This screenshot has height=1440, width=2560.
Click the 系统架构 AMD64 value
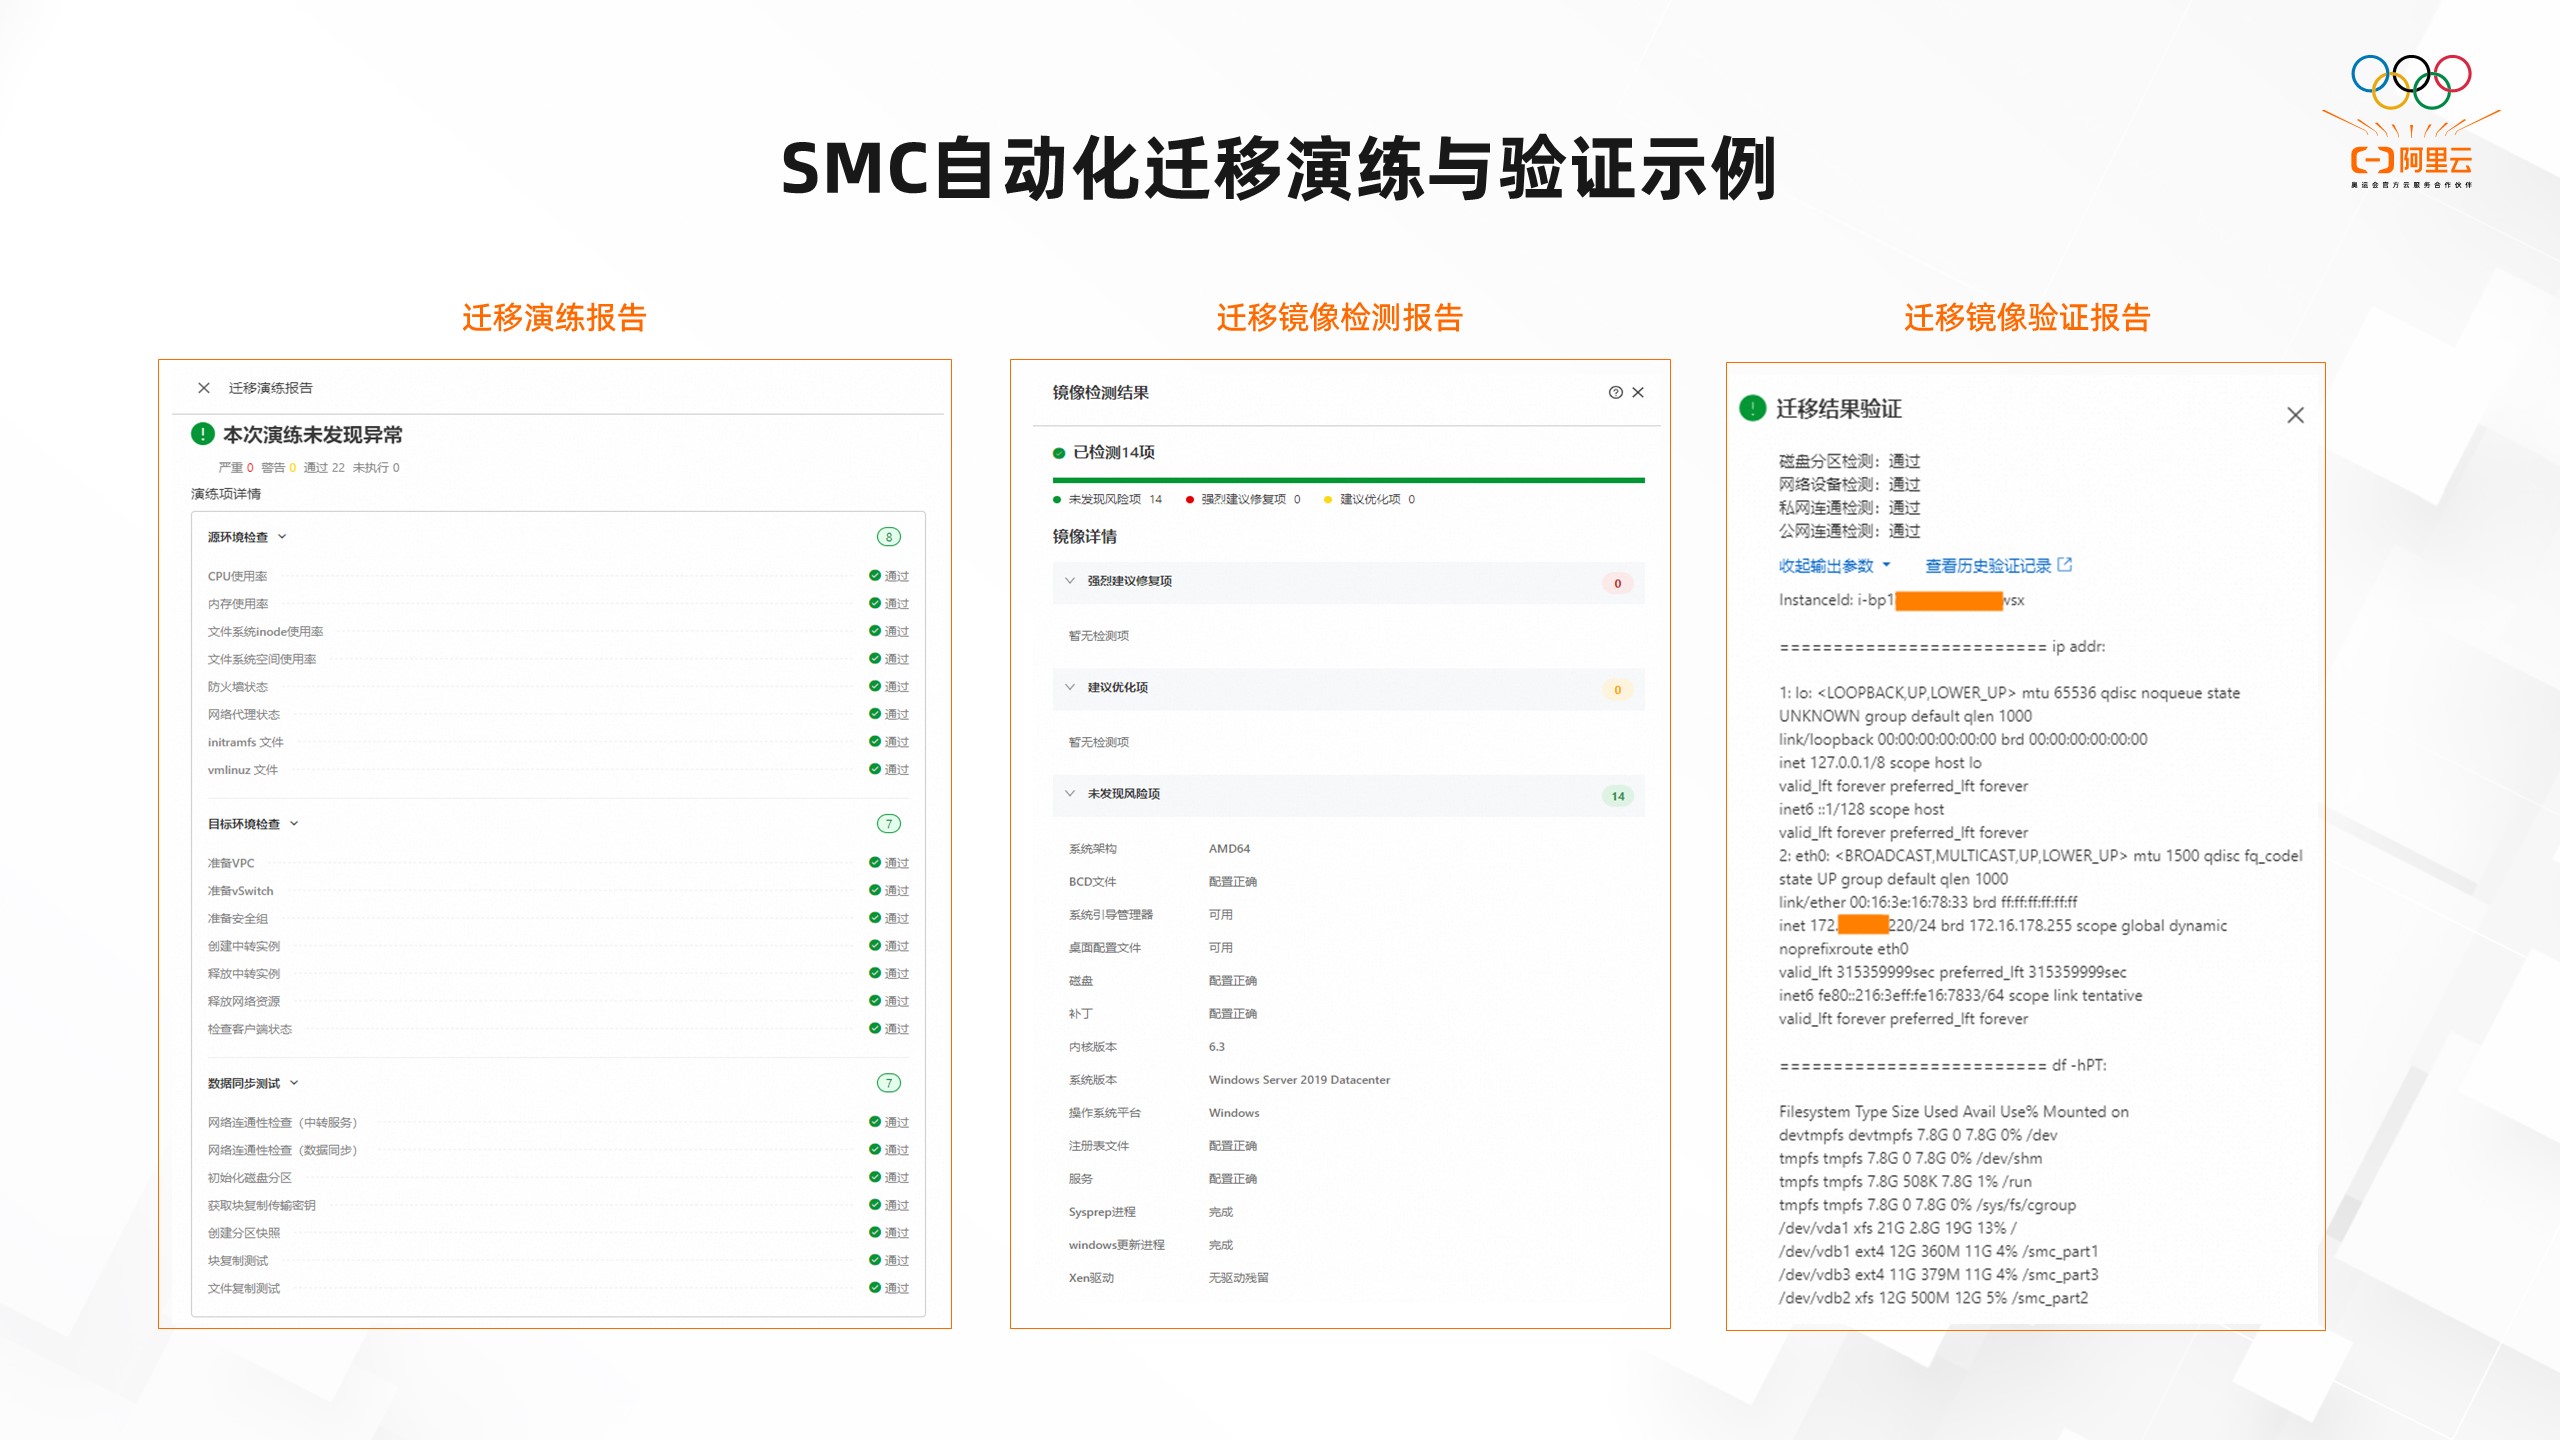pos(1229,849)
